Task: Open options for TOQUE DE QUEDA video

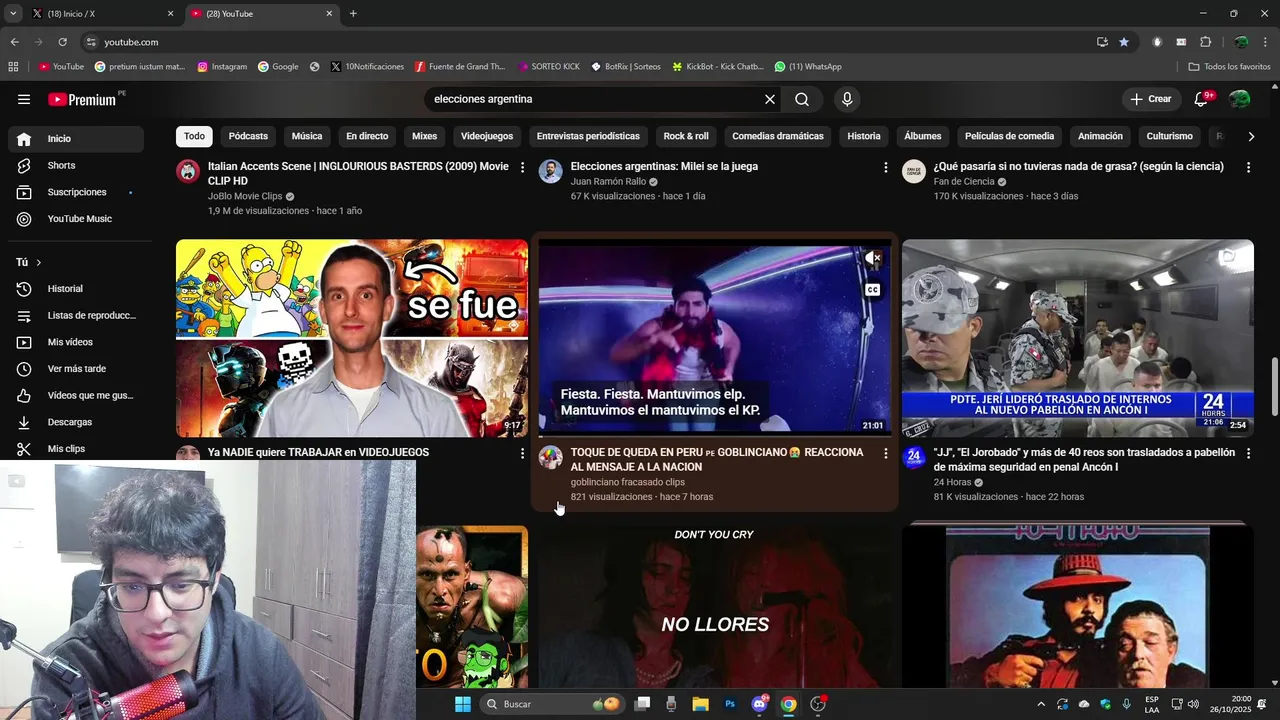Action: 885,453
